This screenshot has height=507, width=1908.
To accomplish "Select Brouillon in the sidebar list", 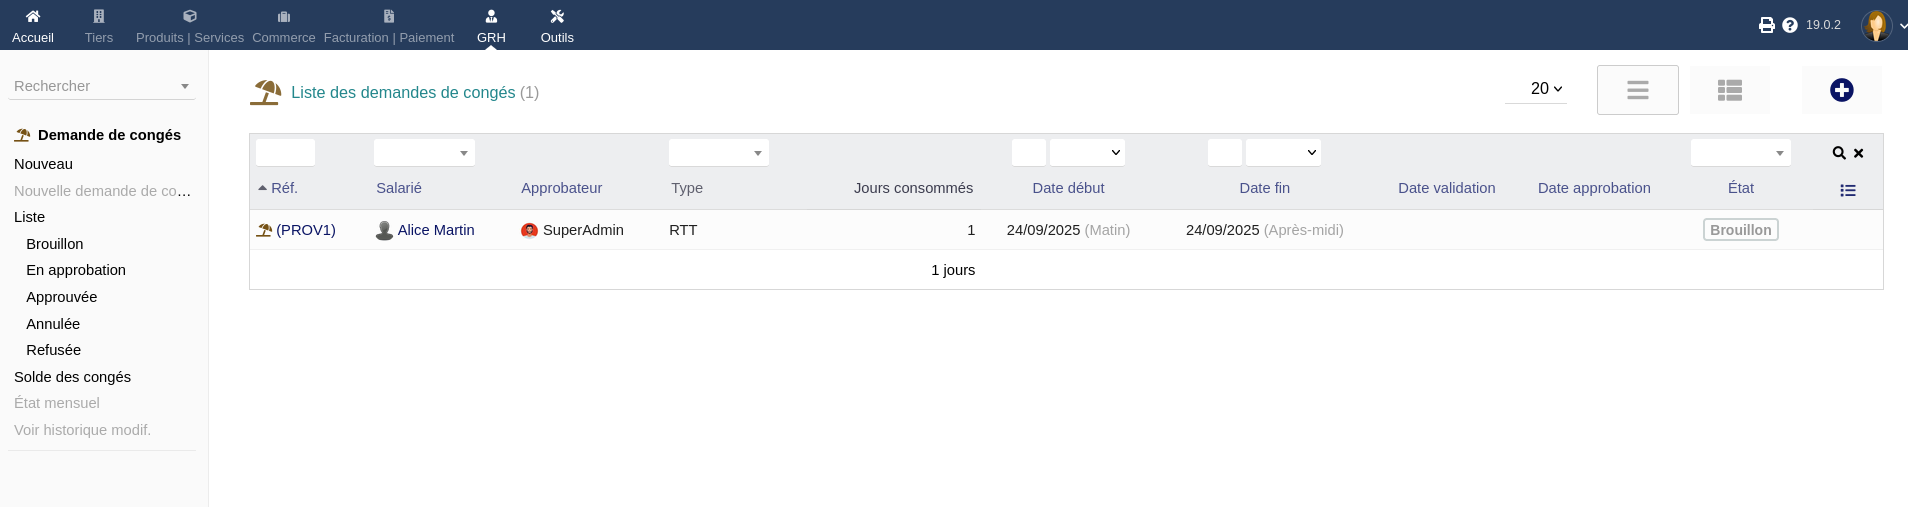I will click(x=55, y=244).
